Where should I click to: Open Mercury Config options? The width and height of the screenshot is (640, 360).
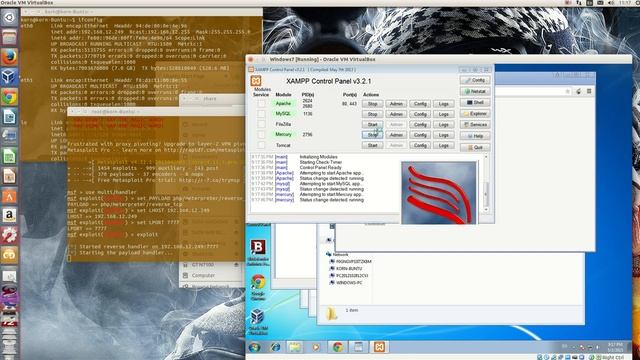[x=420, y=135]
